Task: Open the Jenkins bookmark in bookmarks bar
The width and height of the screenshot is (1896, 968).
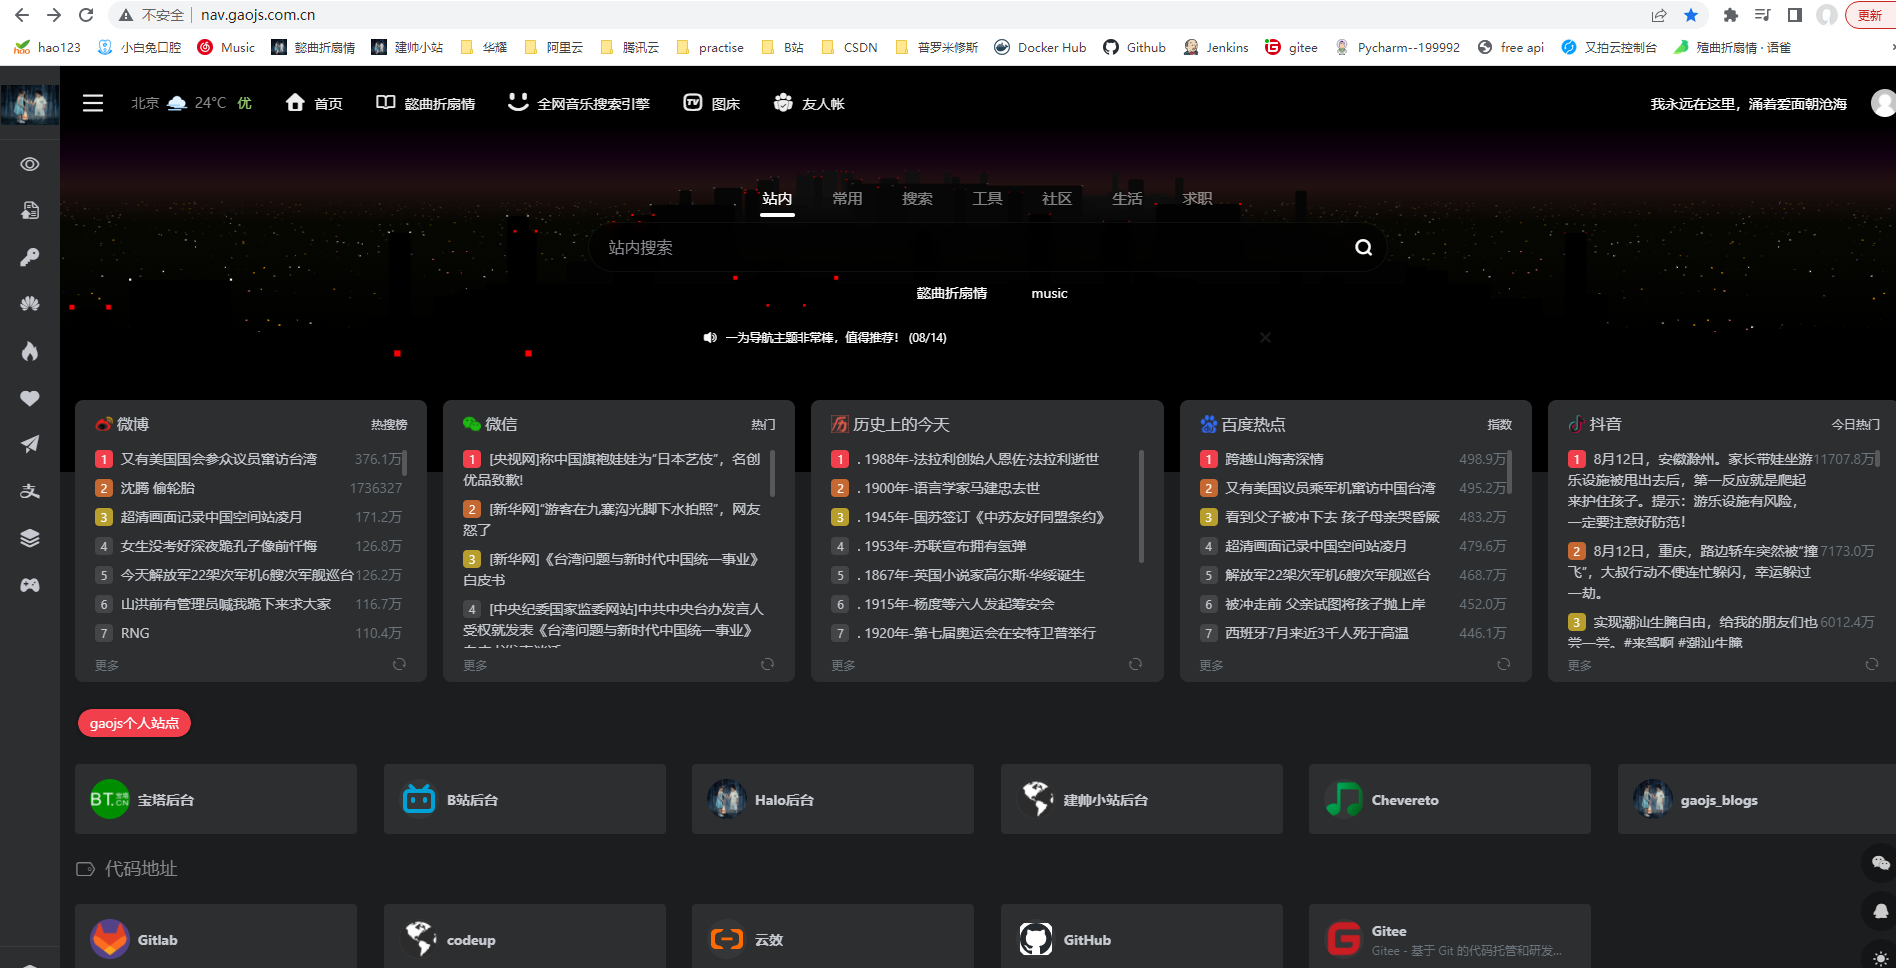Action: coord(1215,47)
